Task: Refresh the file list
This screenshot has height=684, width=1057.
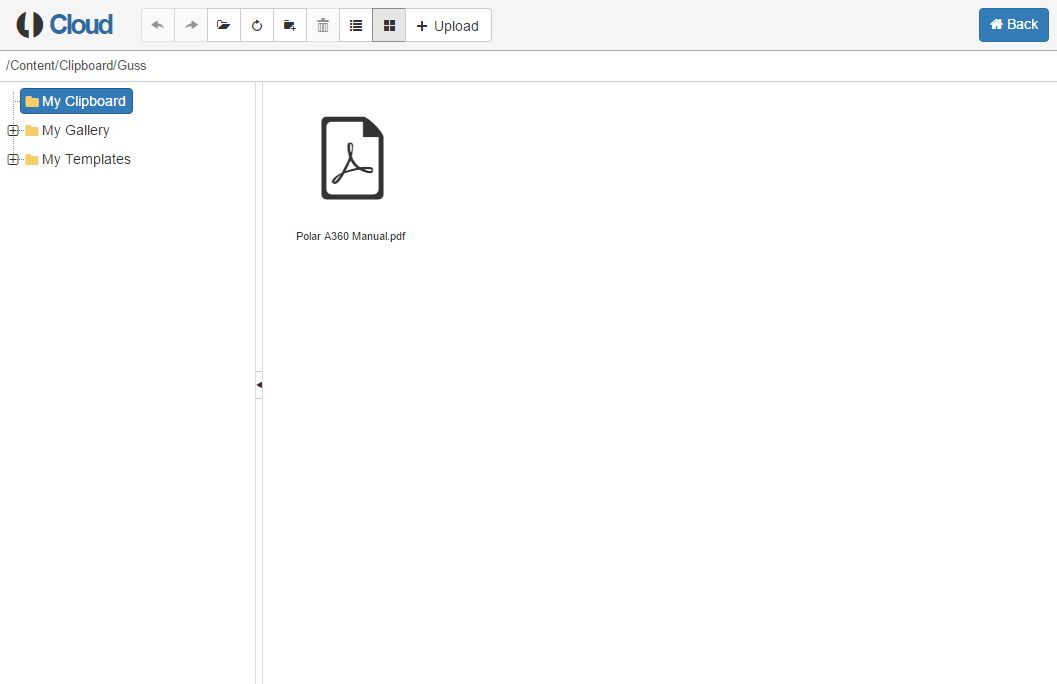Action: 257,26
